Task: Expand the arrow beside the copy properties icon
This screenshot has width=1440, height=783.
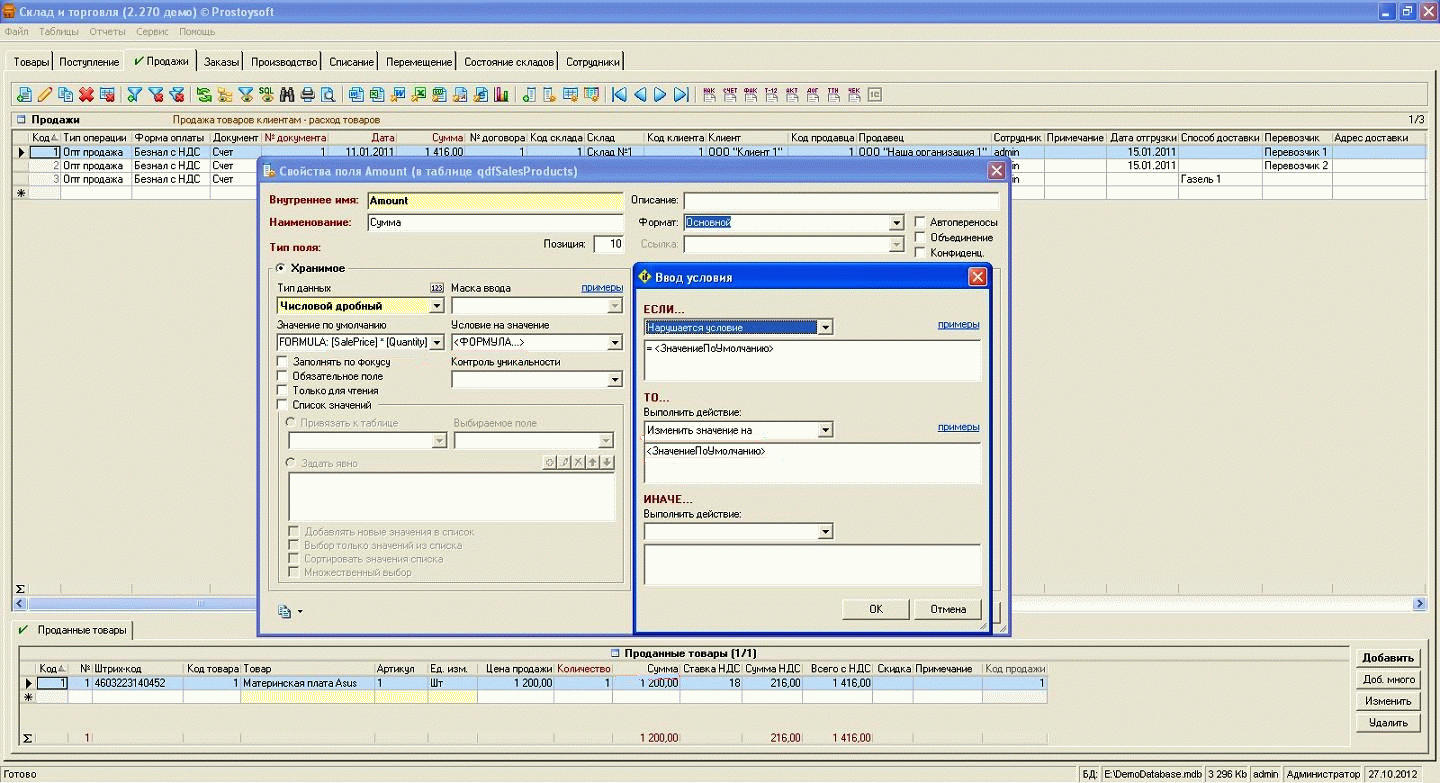Action: [x=299, y=612]
